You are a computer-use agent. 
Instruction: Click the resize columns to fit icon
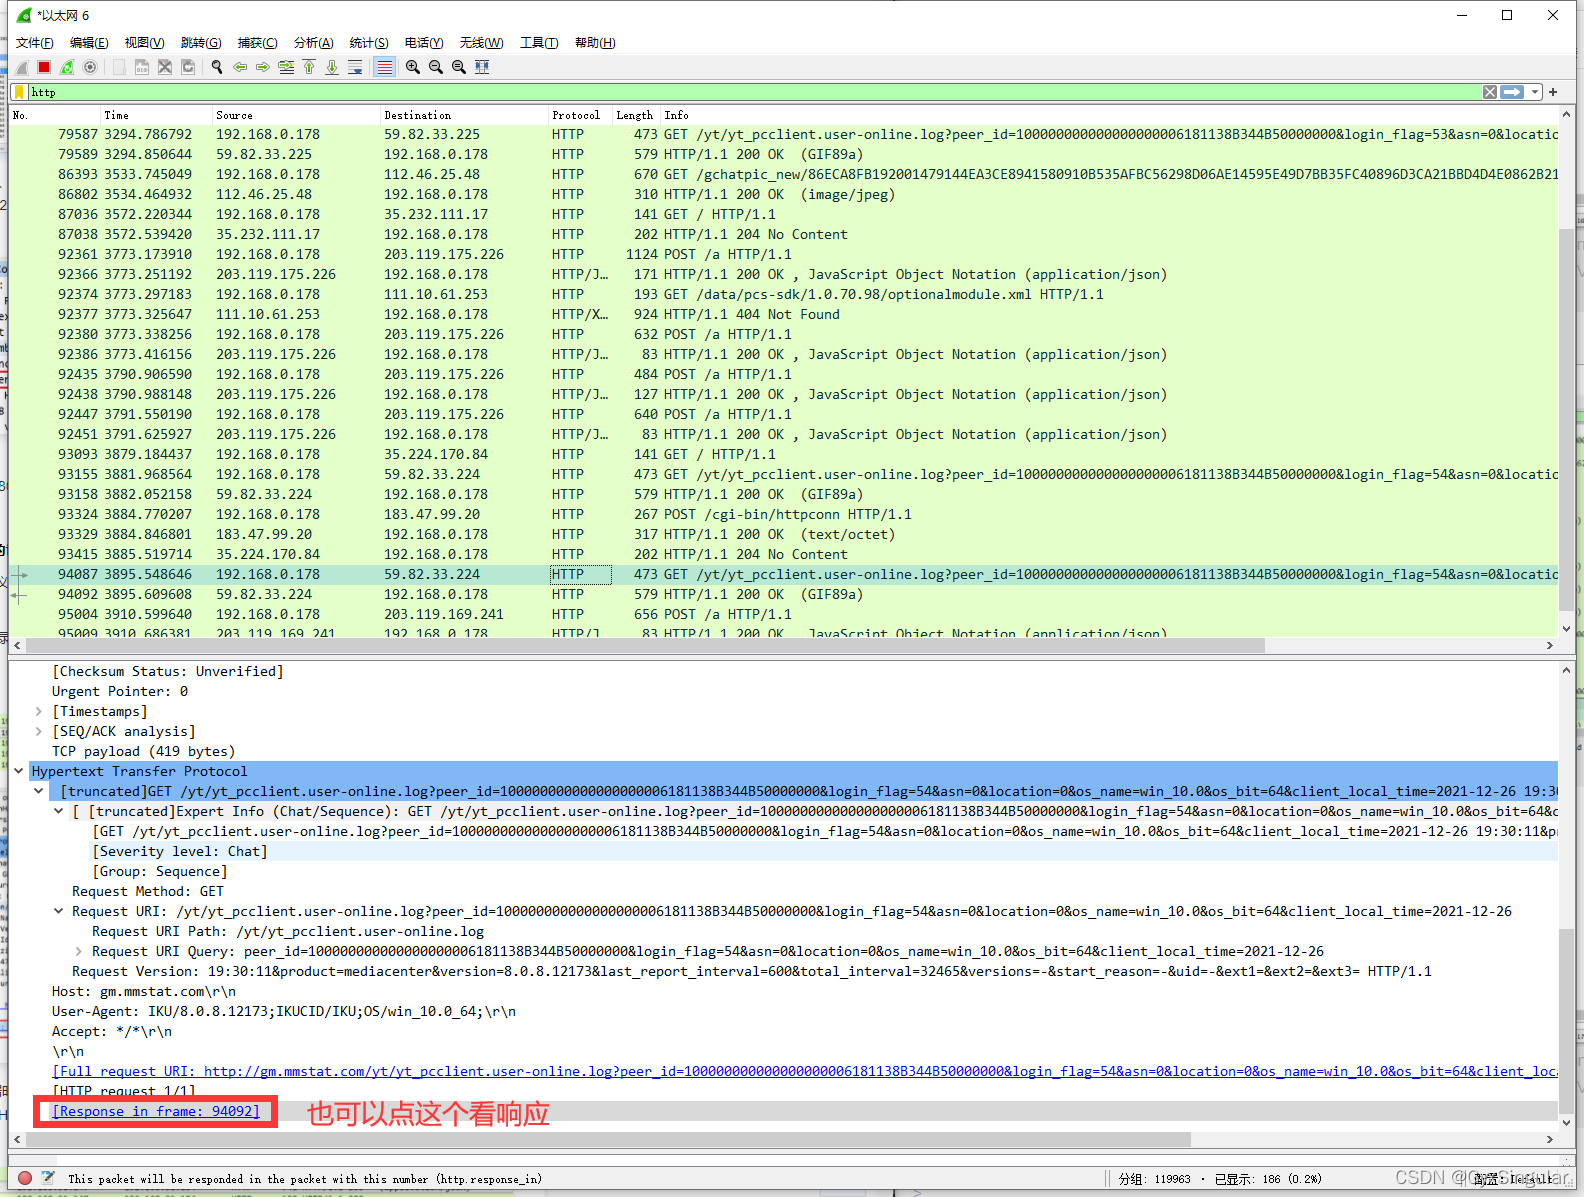coord(482,67)
